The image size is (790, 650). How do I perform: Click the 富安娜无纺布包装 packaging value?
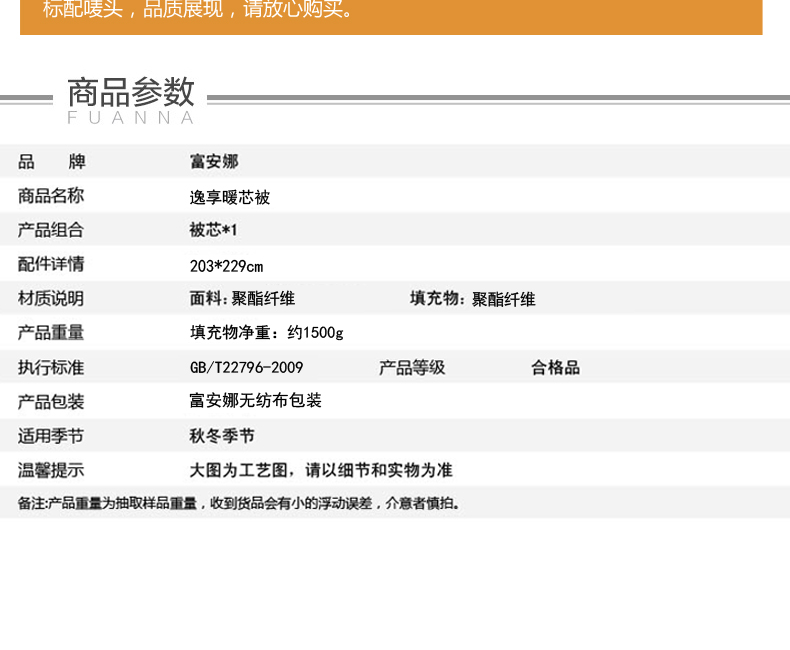pos(255,401)
